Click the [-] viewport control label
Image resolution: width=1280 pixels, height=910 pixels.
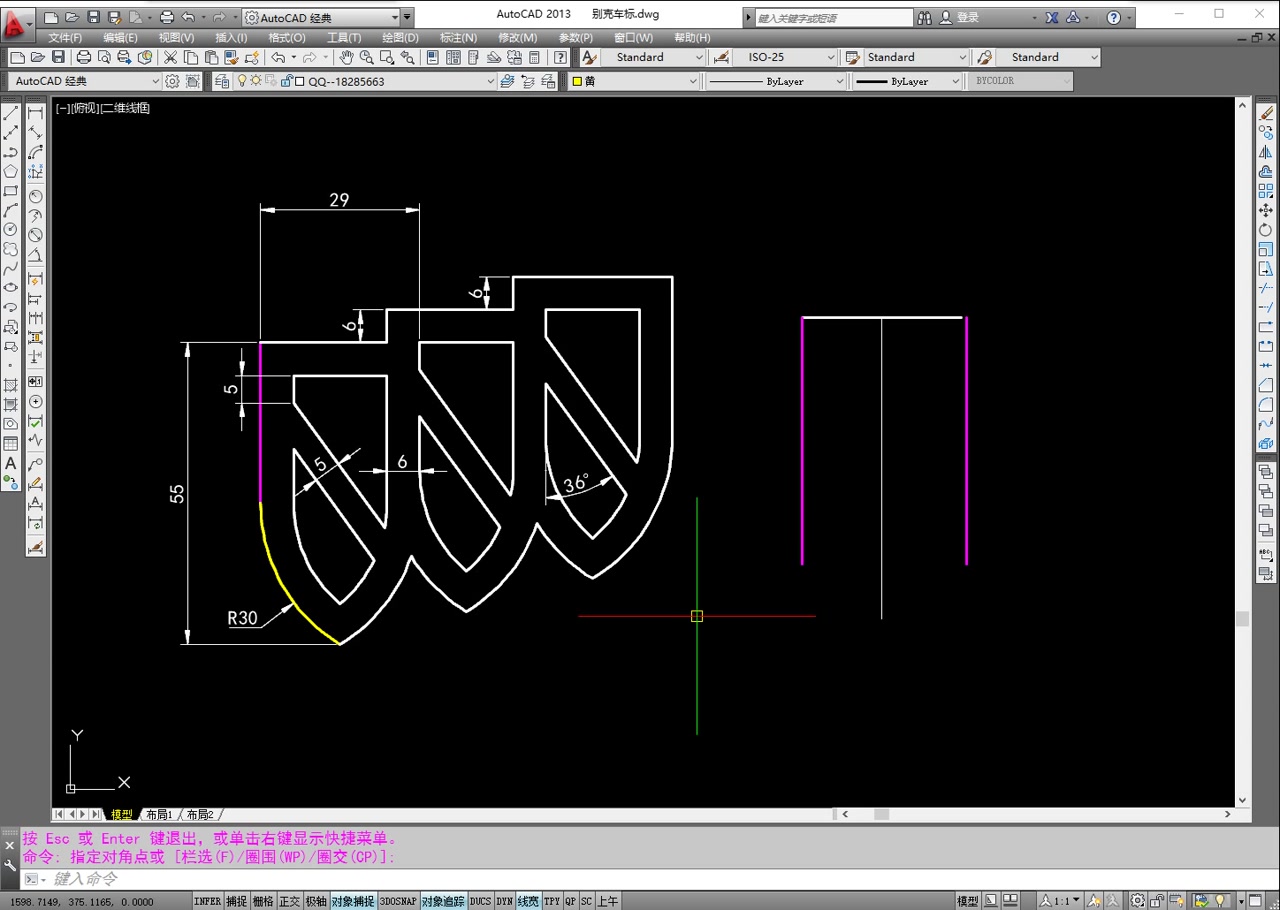[x=62, y=108]
